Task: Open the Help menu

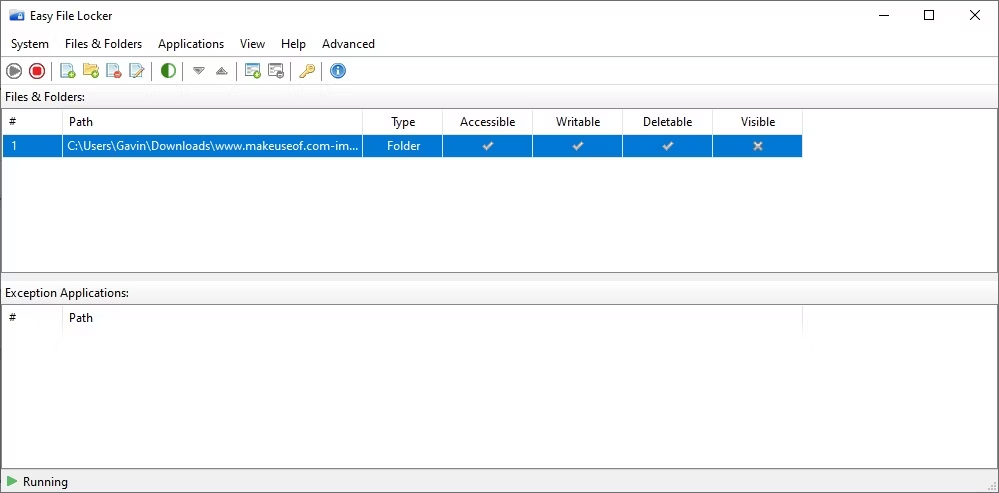Action: coord(293,44)
